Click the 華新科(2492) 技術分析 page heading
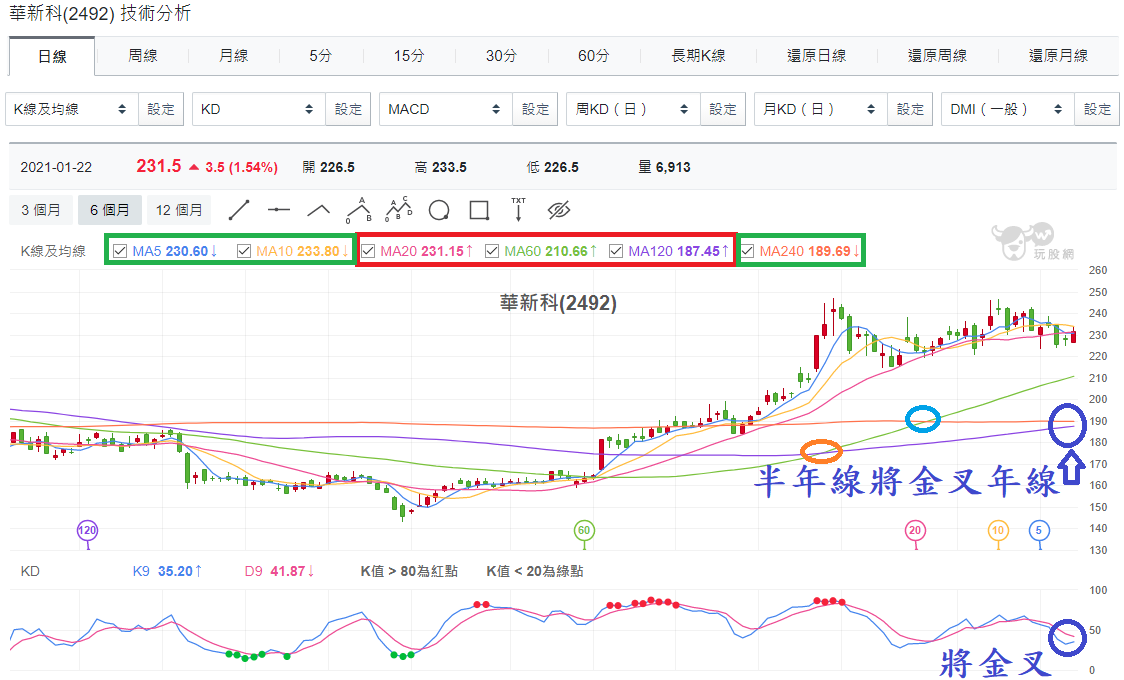The width and height of the screenshot is (1124, 680). pyautogui.click(x=100, y=14)
